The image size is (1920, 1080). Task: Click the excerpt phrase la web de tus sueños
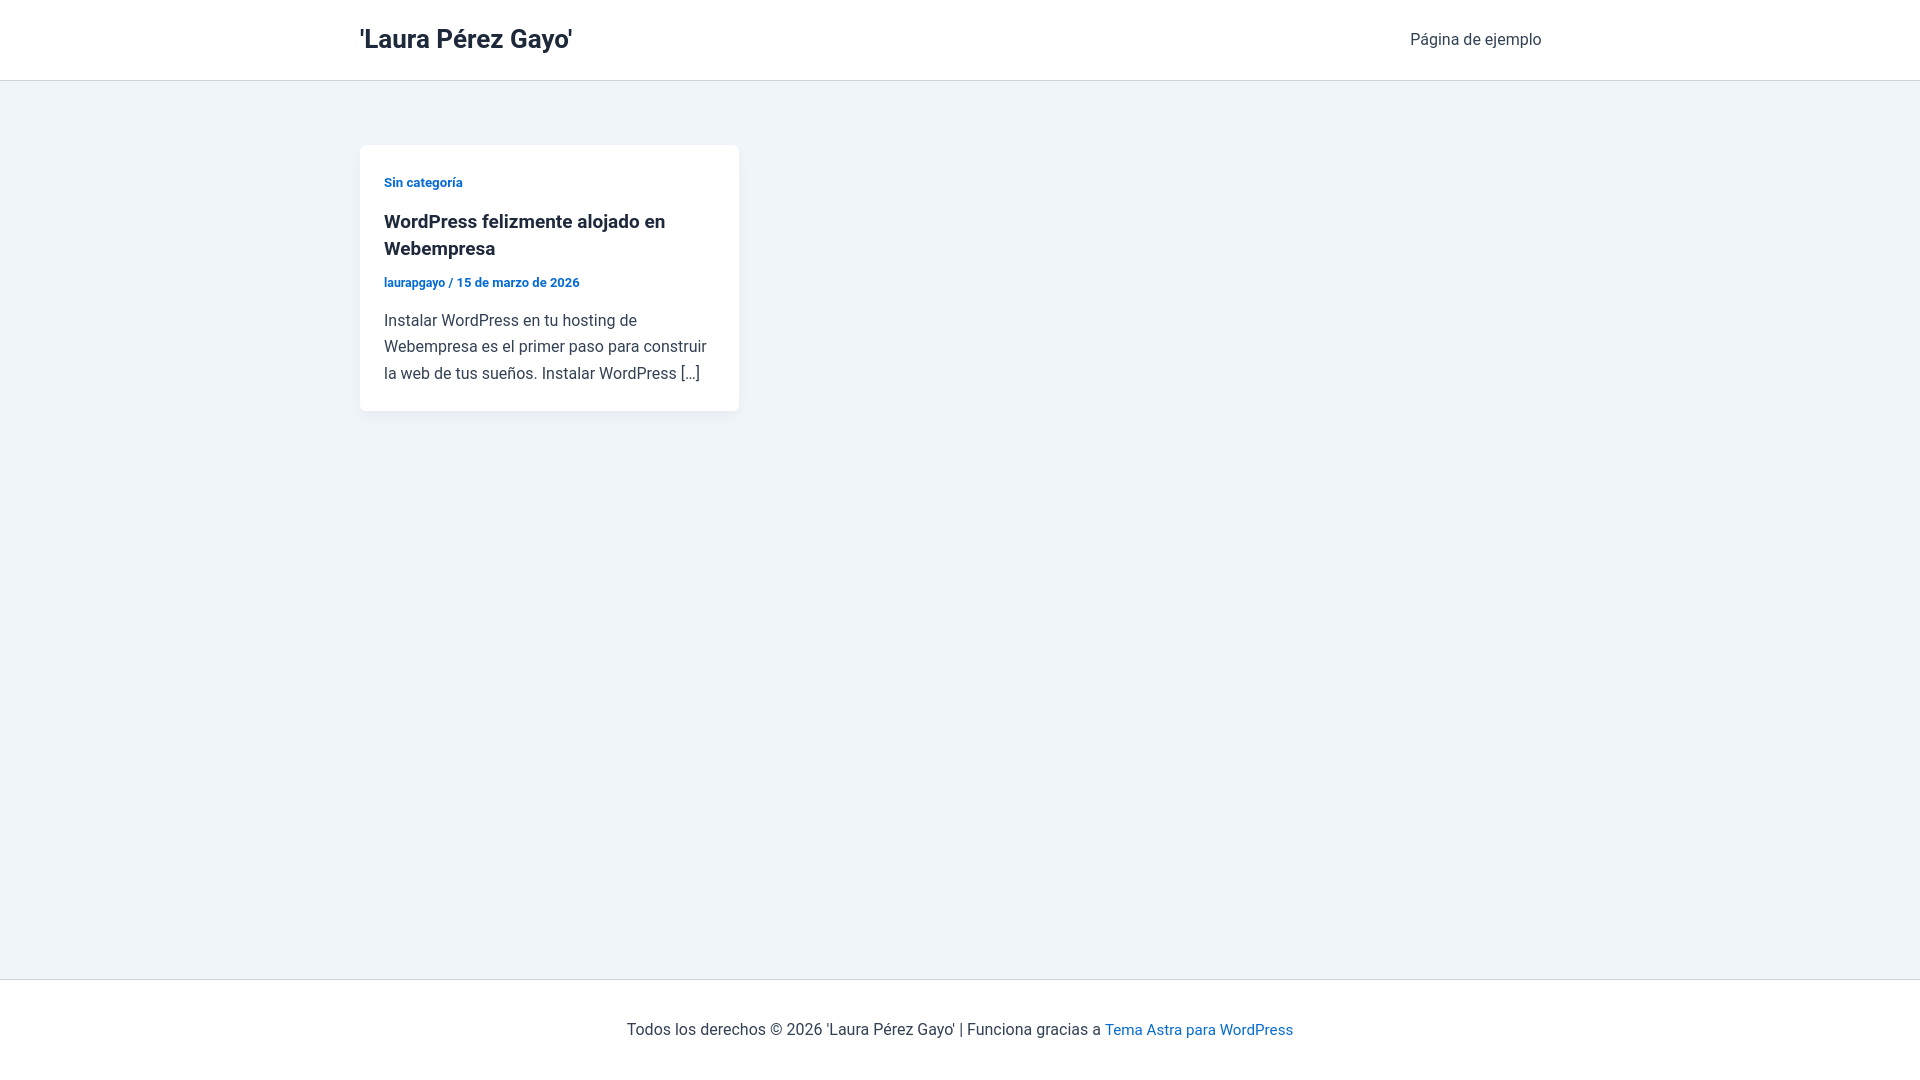click(x=460, y=374)
